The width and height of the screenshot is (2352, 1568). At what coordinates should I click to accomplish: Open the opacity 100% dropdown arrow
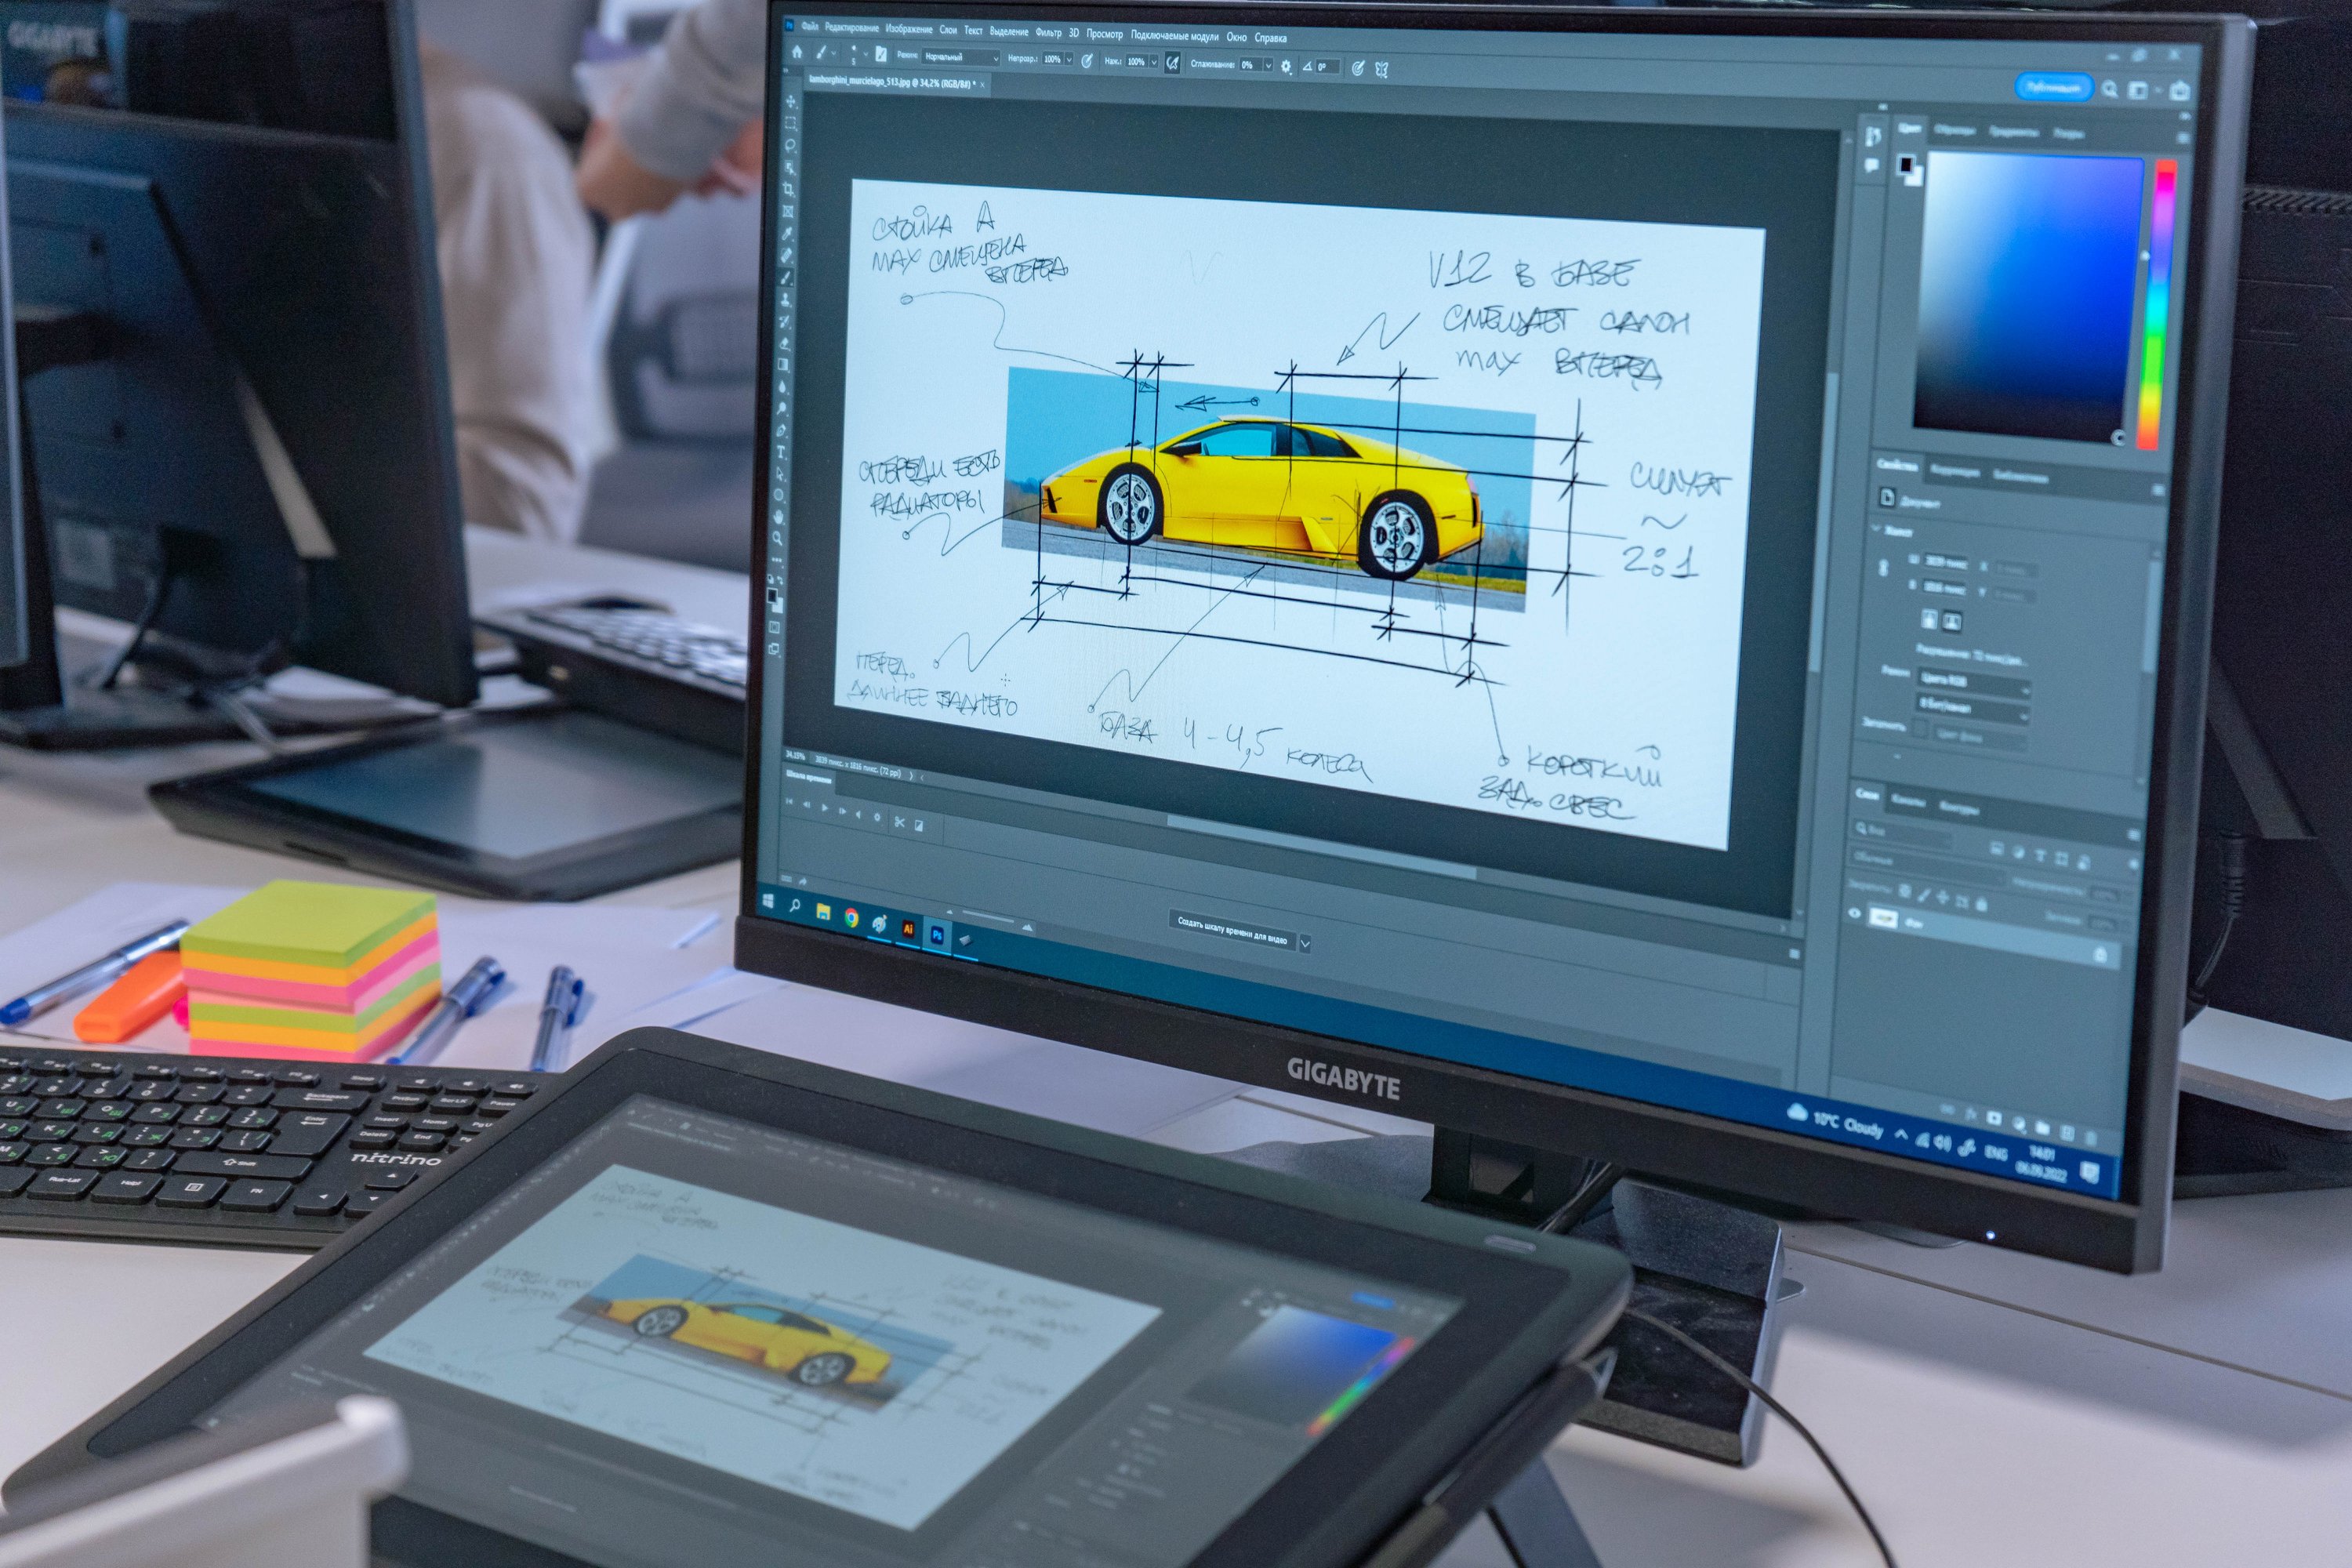pyautogui.click(x=1068, y=60)
